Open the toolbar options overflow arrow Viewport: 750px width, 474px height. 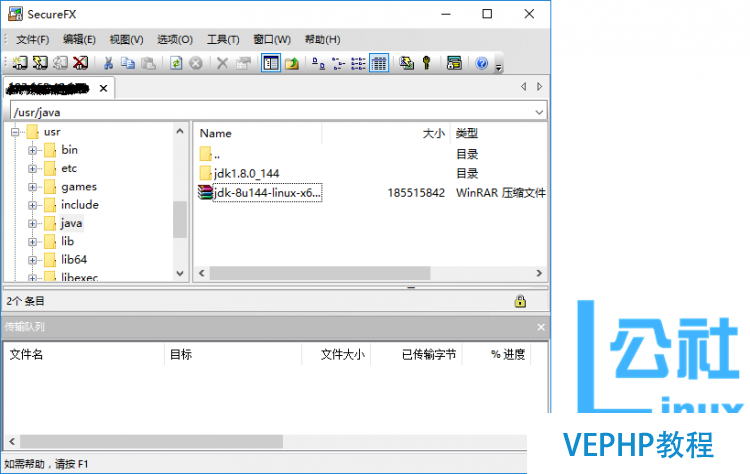point(499,67)
